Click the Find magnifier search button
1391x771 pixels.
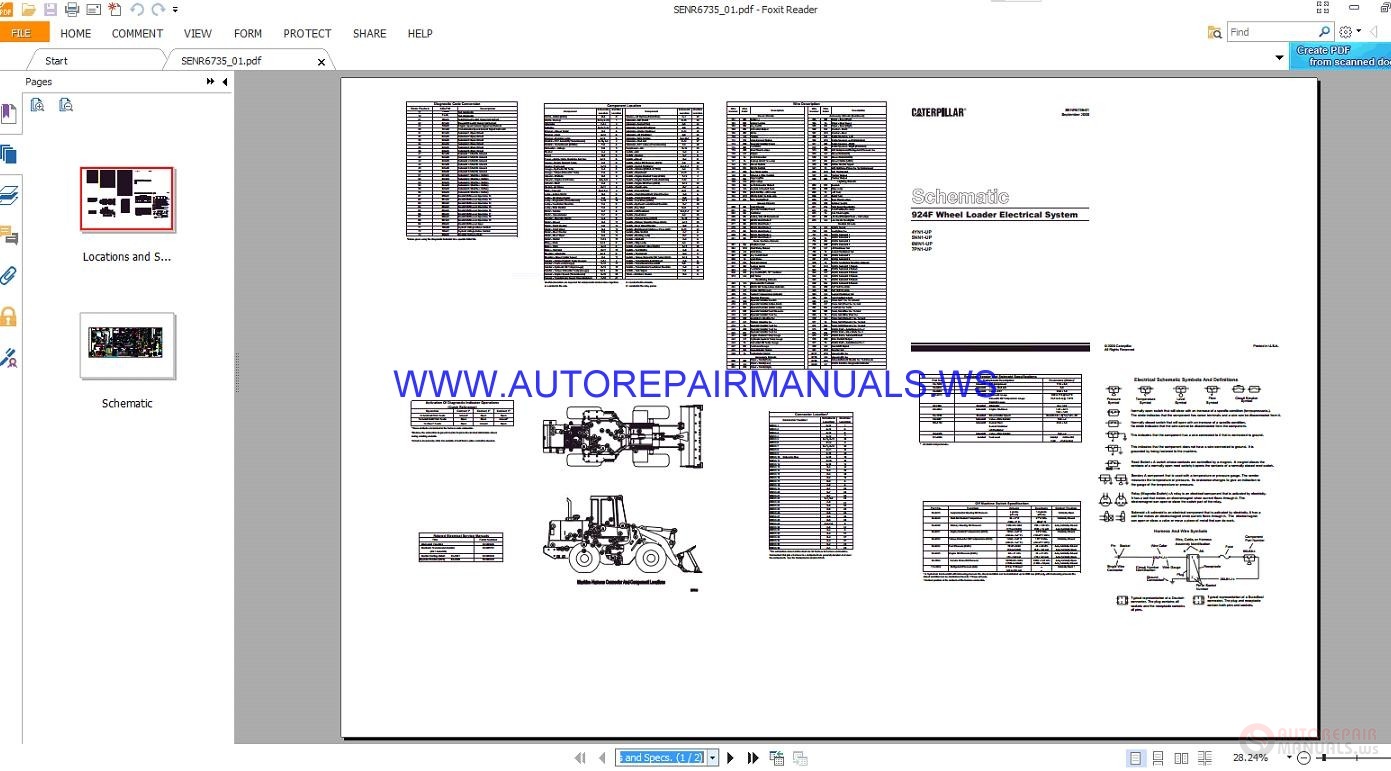pyautogui.click(x=1324, y=32)
